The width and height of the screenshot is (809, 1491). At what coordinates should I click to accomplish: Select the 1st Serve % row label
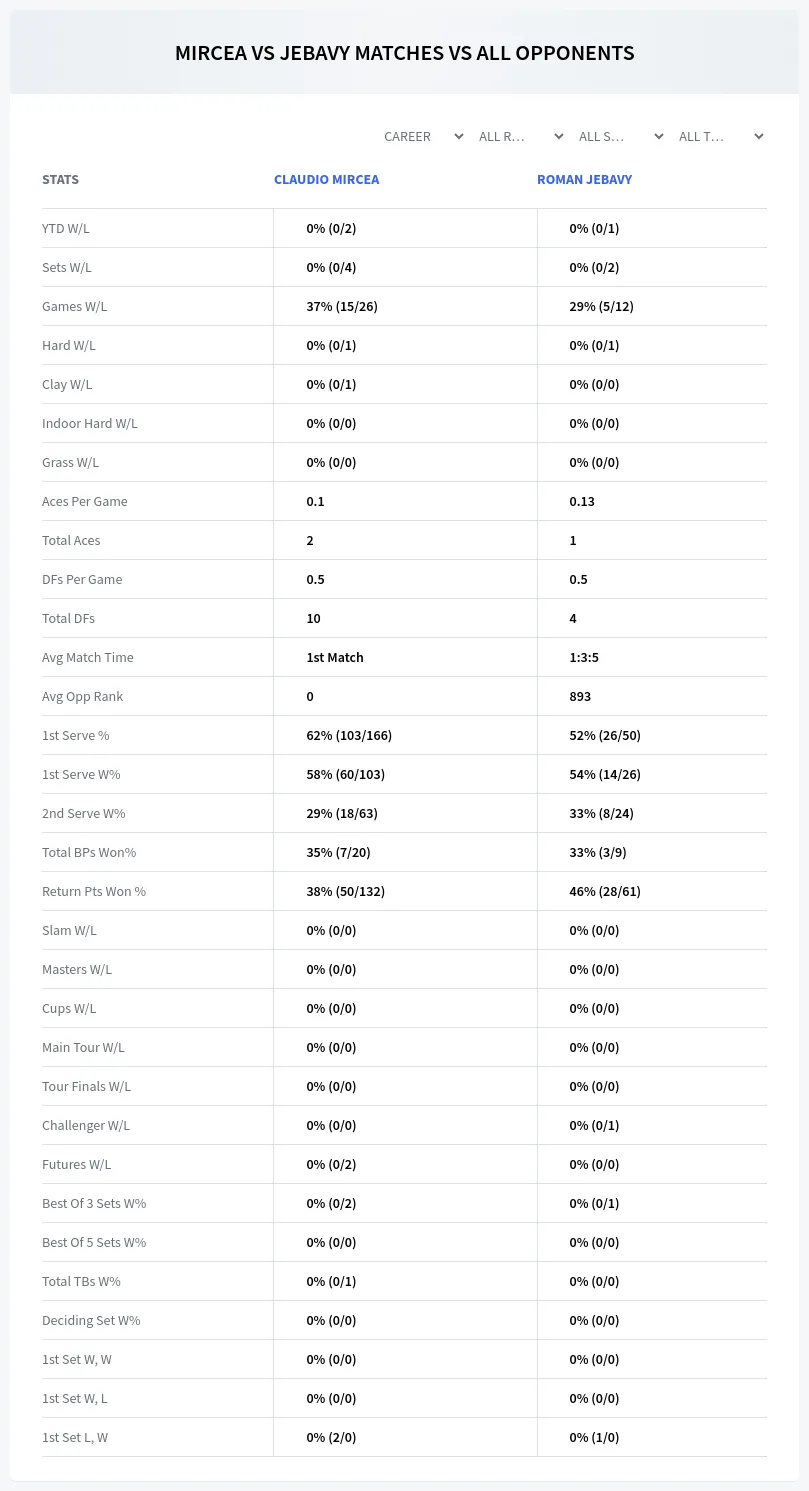(x=76, y=735)
